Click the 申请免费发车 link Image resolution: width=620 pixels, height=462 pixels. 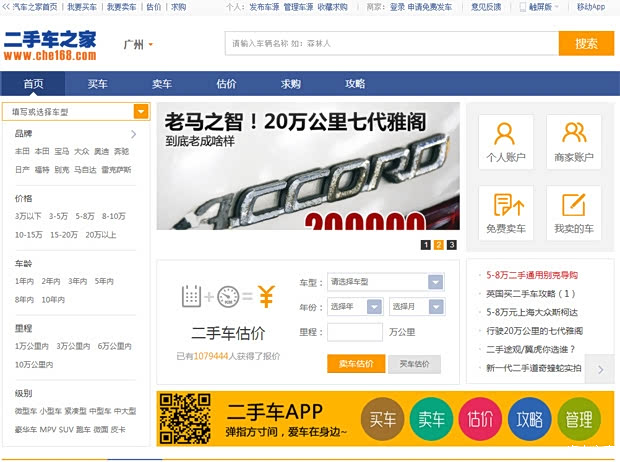pos(430,7)
